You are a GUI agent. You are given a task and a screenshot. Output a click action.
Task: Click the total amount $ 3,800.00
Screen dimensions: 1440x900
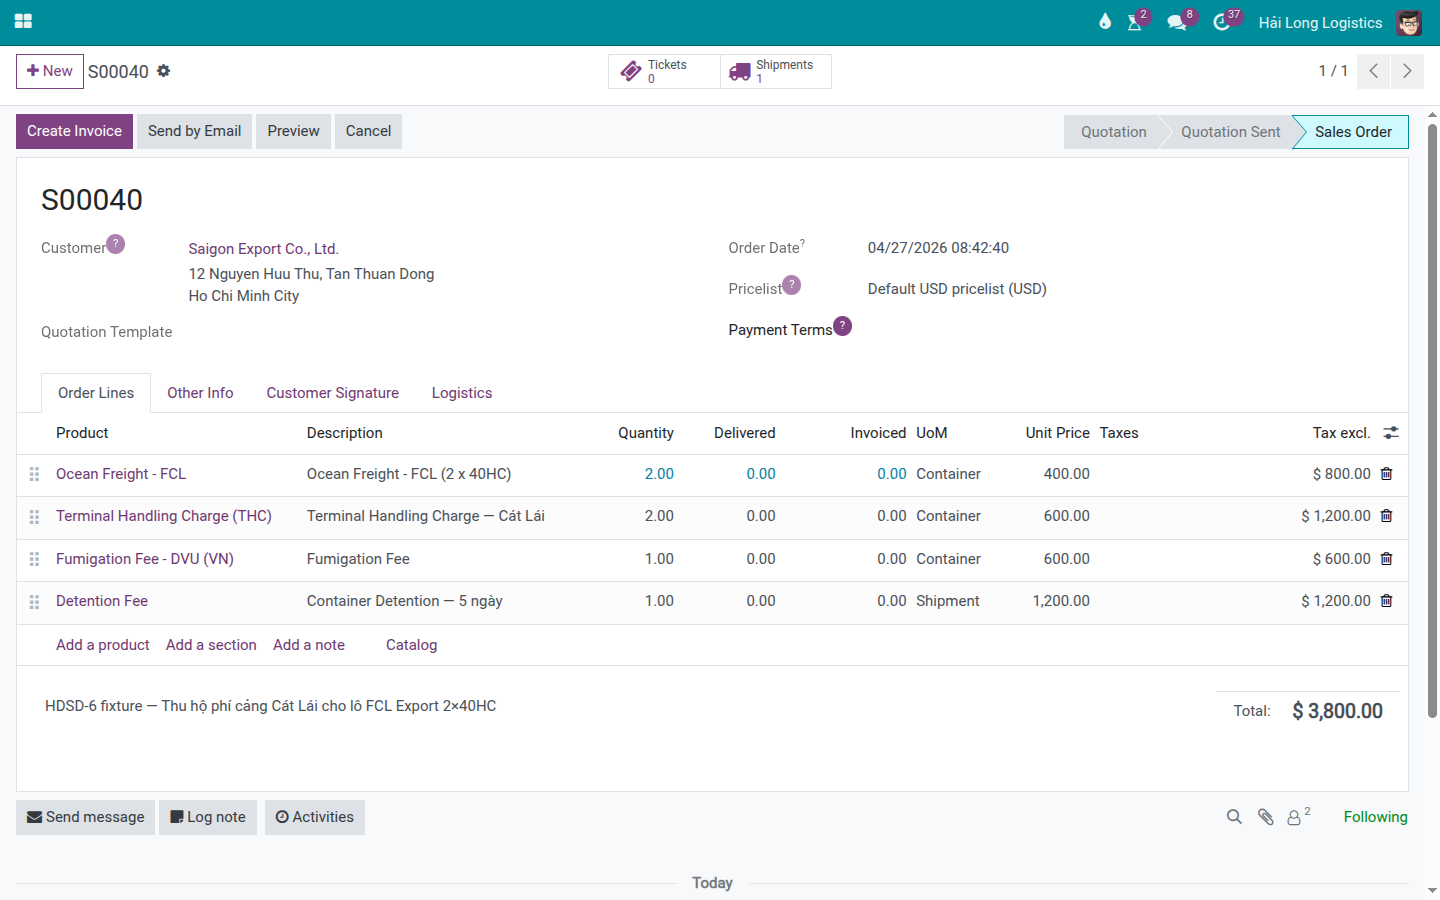(1337, 711)
